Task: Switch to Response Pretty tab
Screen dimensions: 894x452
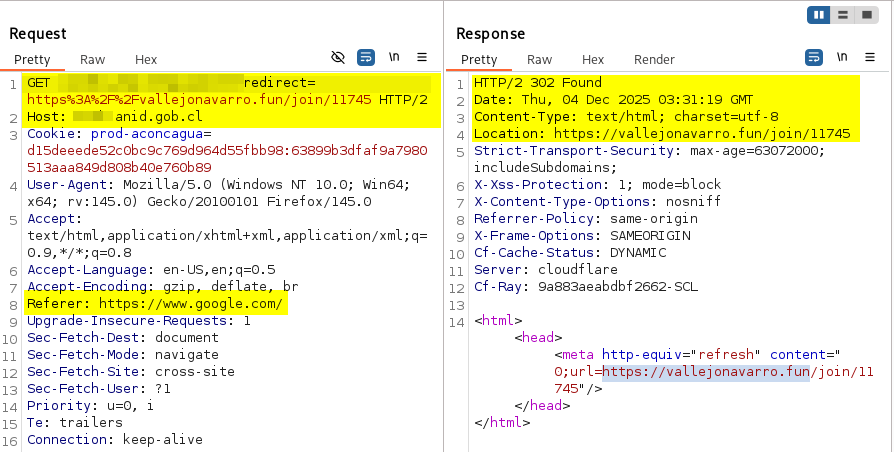Action: tap(479, 59)
